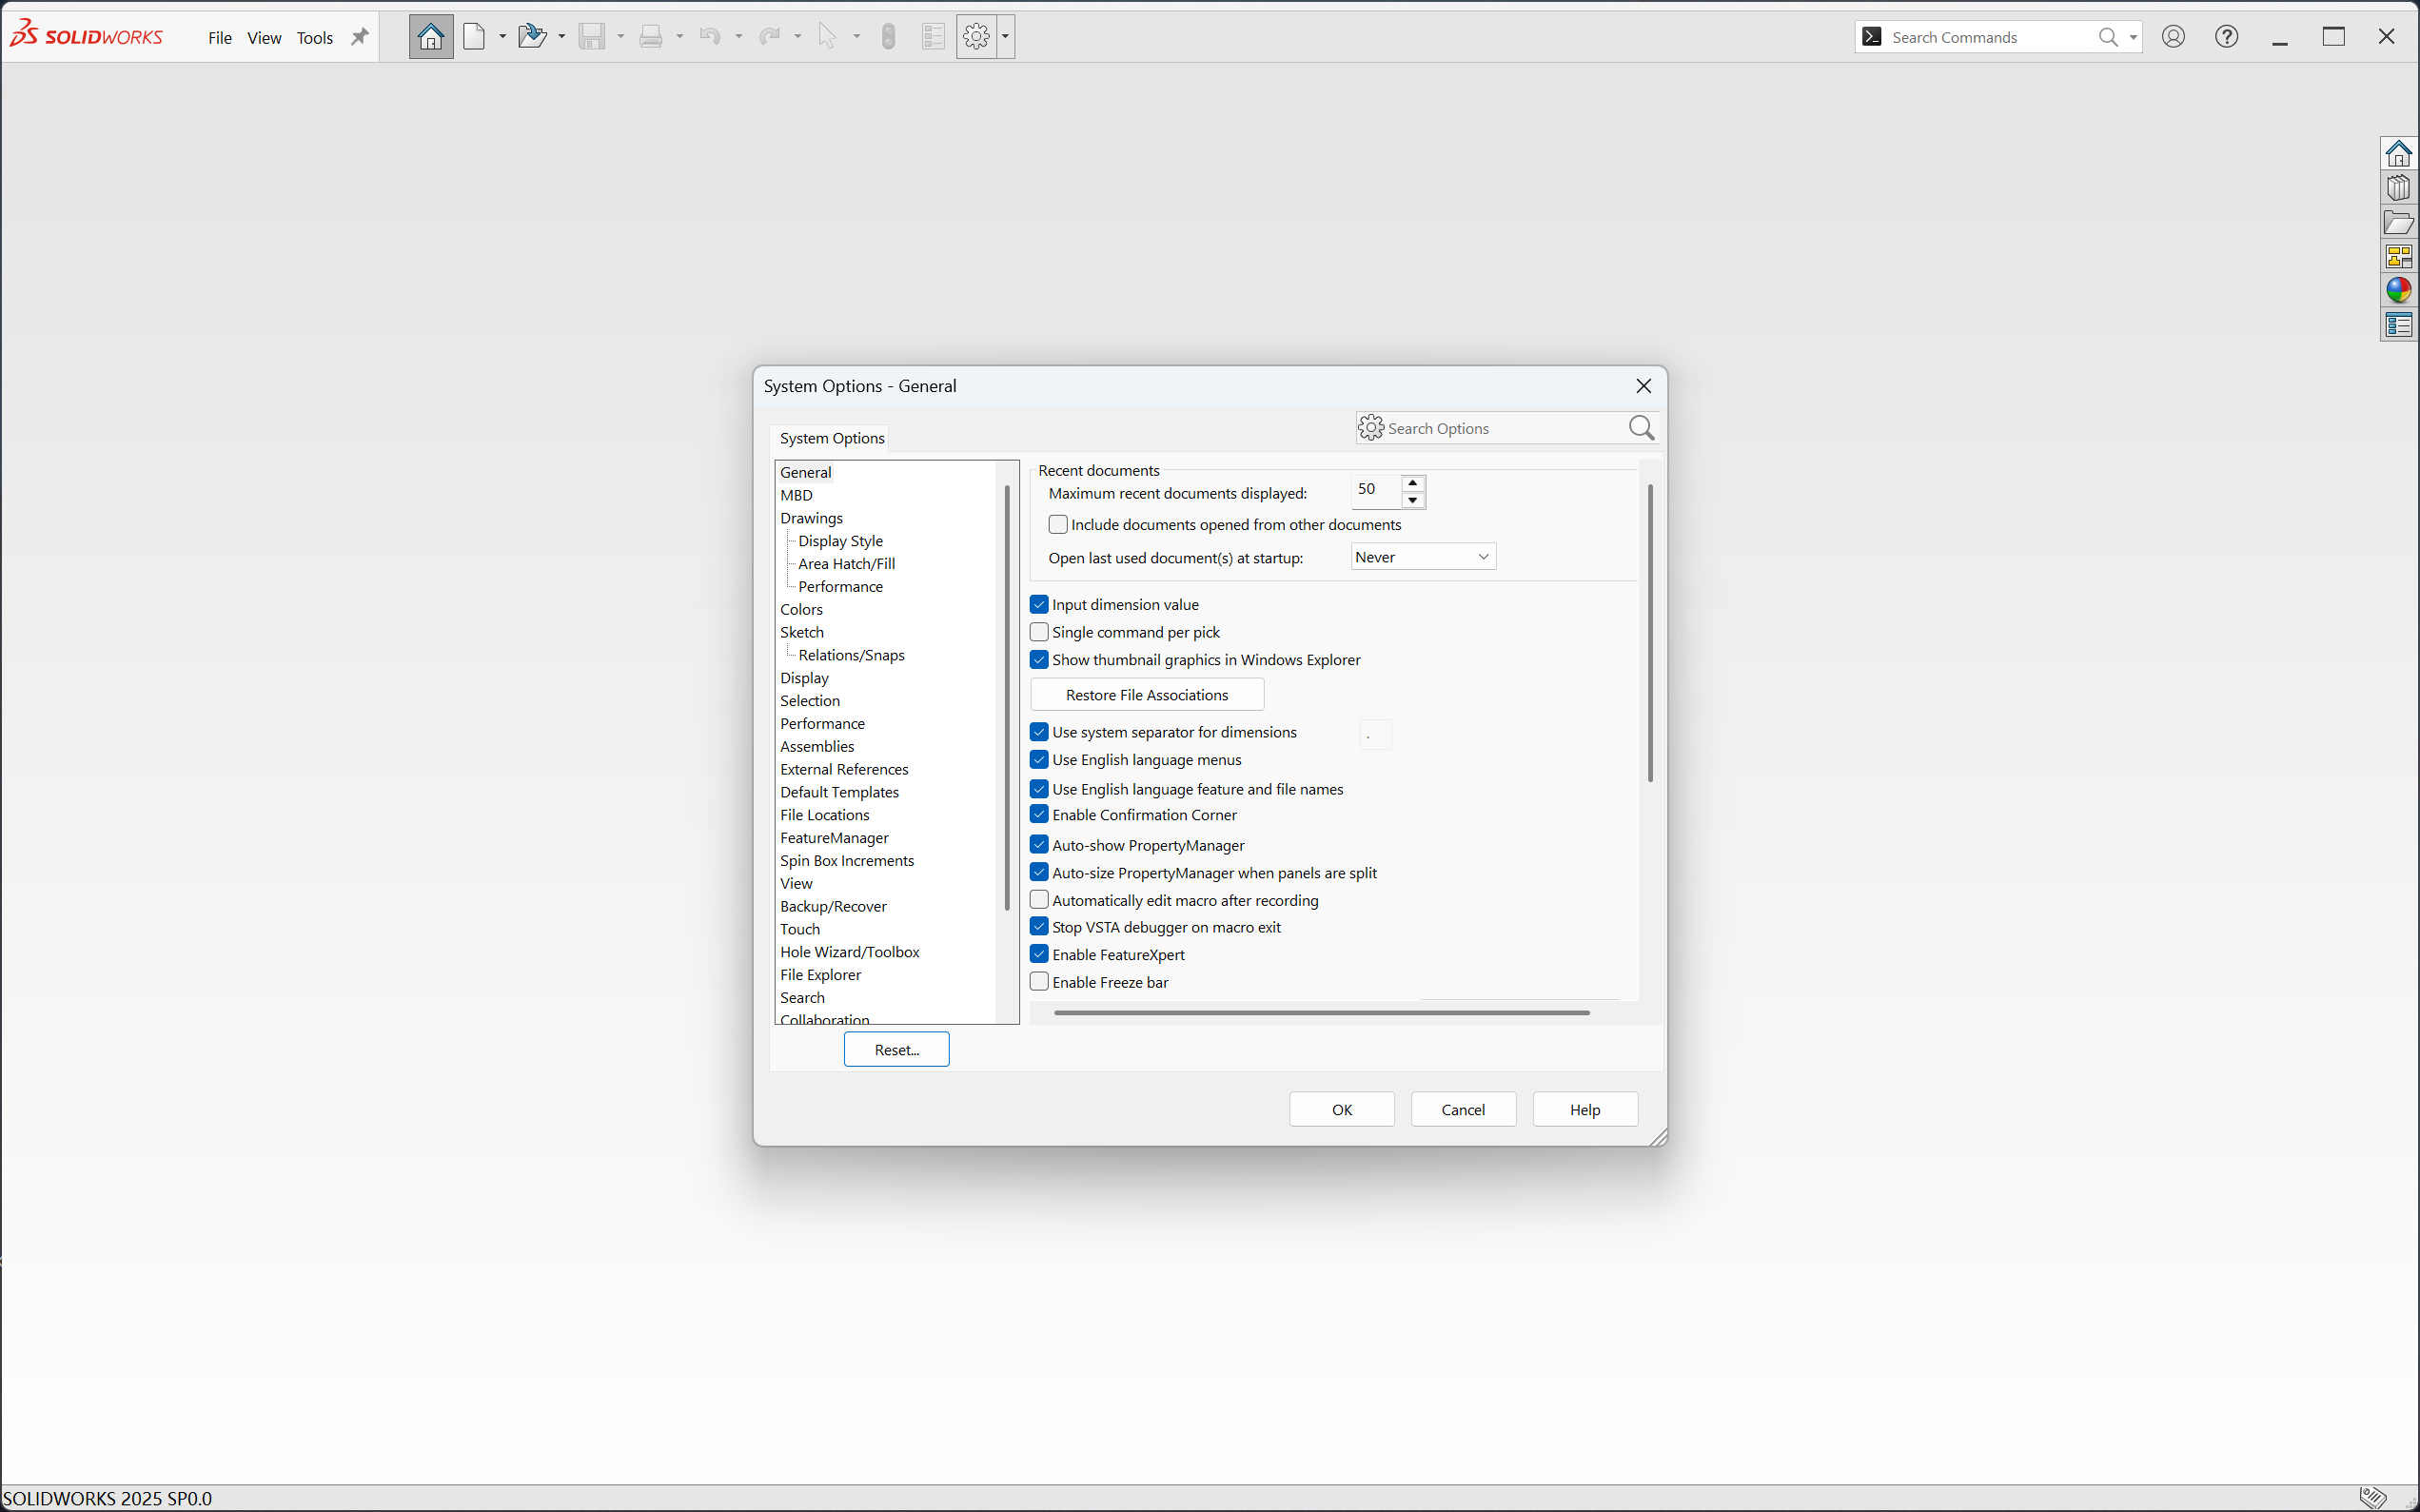Click the Restore File Associations button
2420x1512 pixels.
pos(1146,695)
